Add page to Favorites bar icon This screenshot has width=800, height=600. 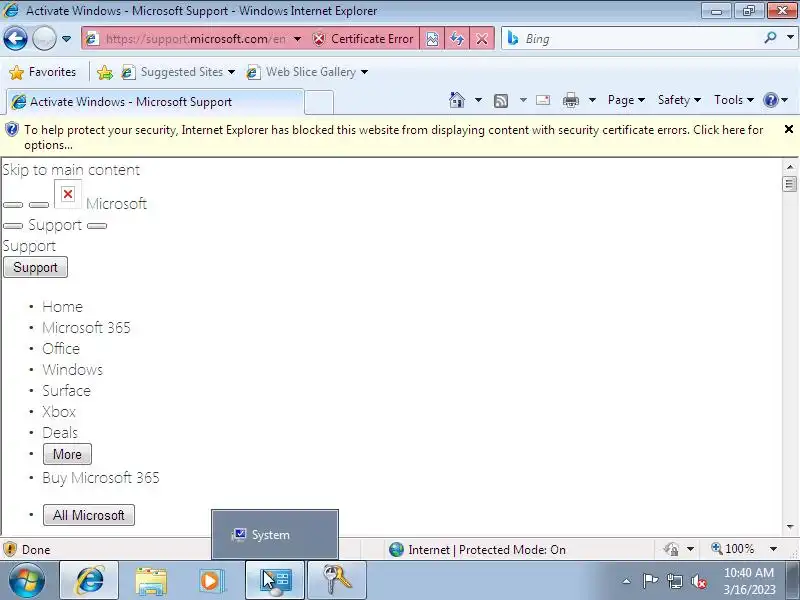105,72
